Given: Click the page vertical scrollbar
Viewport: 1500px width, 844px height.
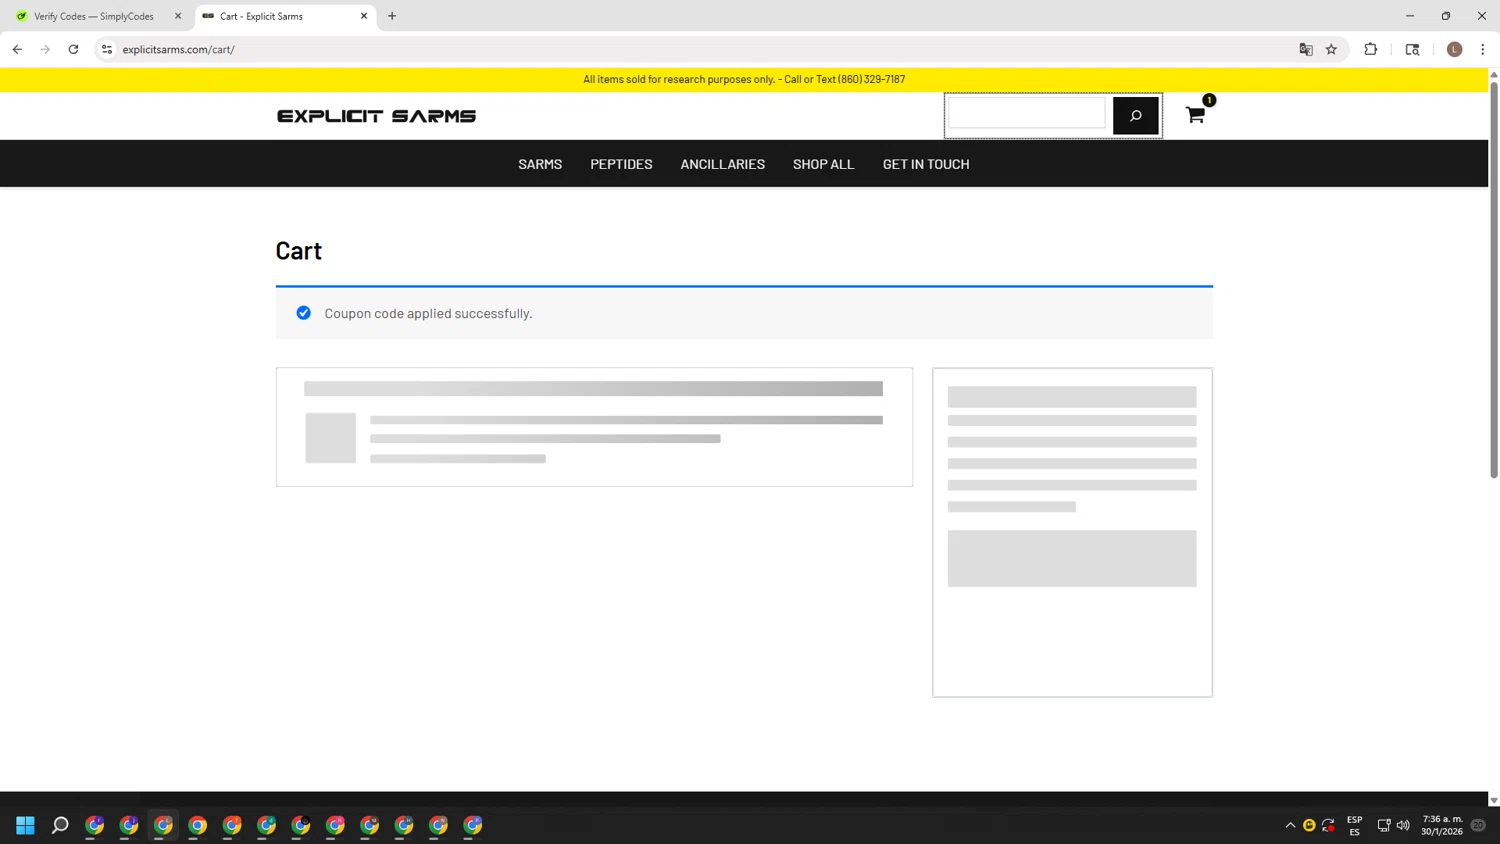Looking at the screenshot, I should click(x=1494, y=280).
